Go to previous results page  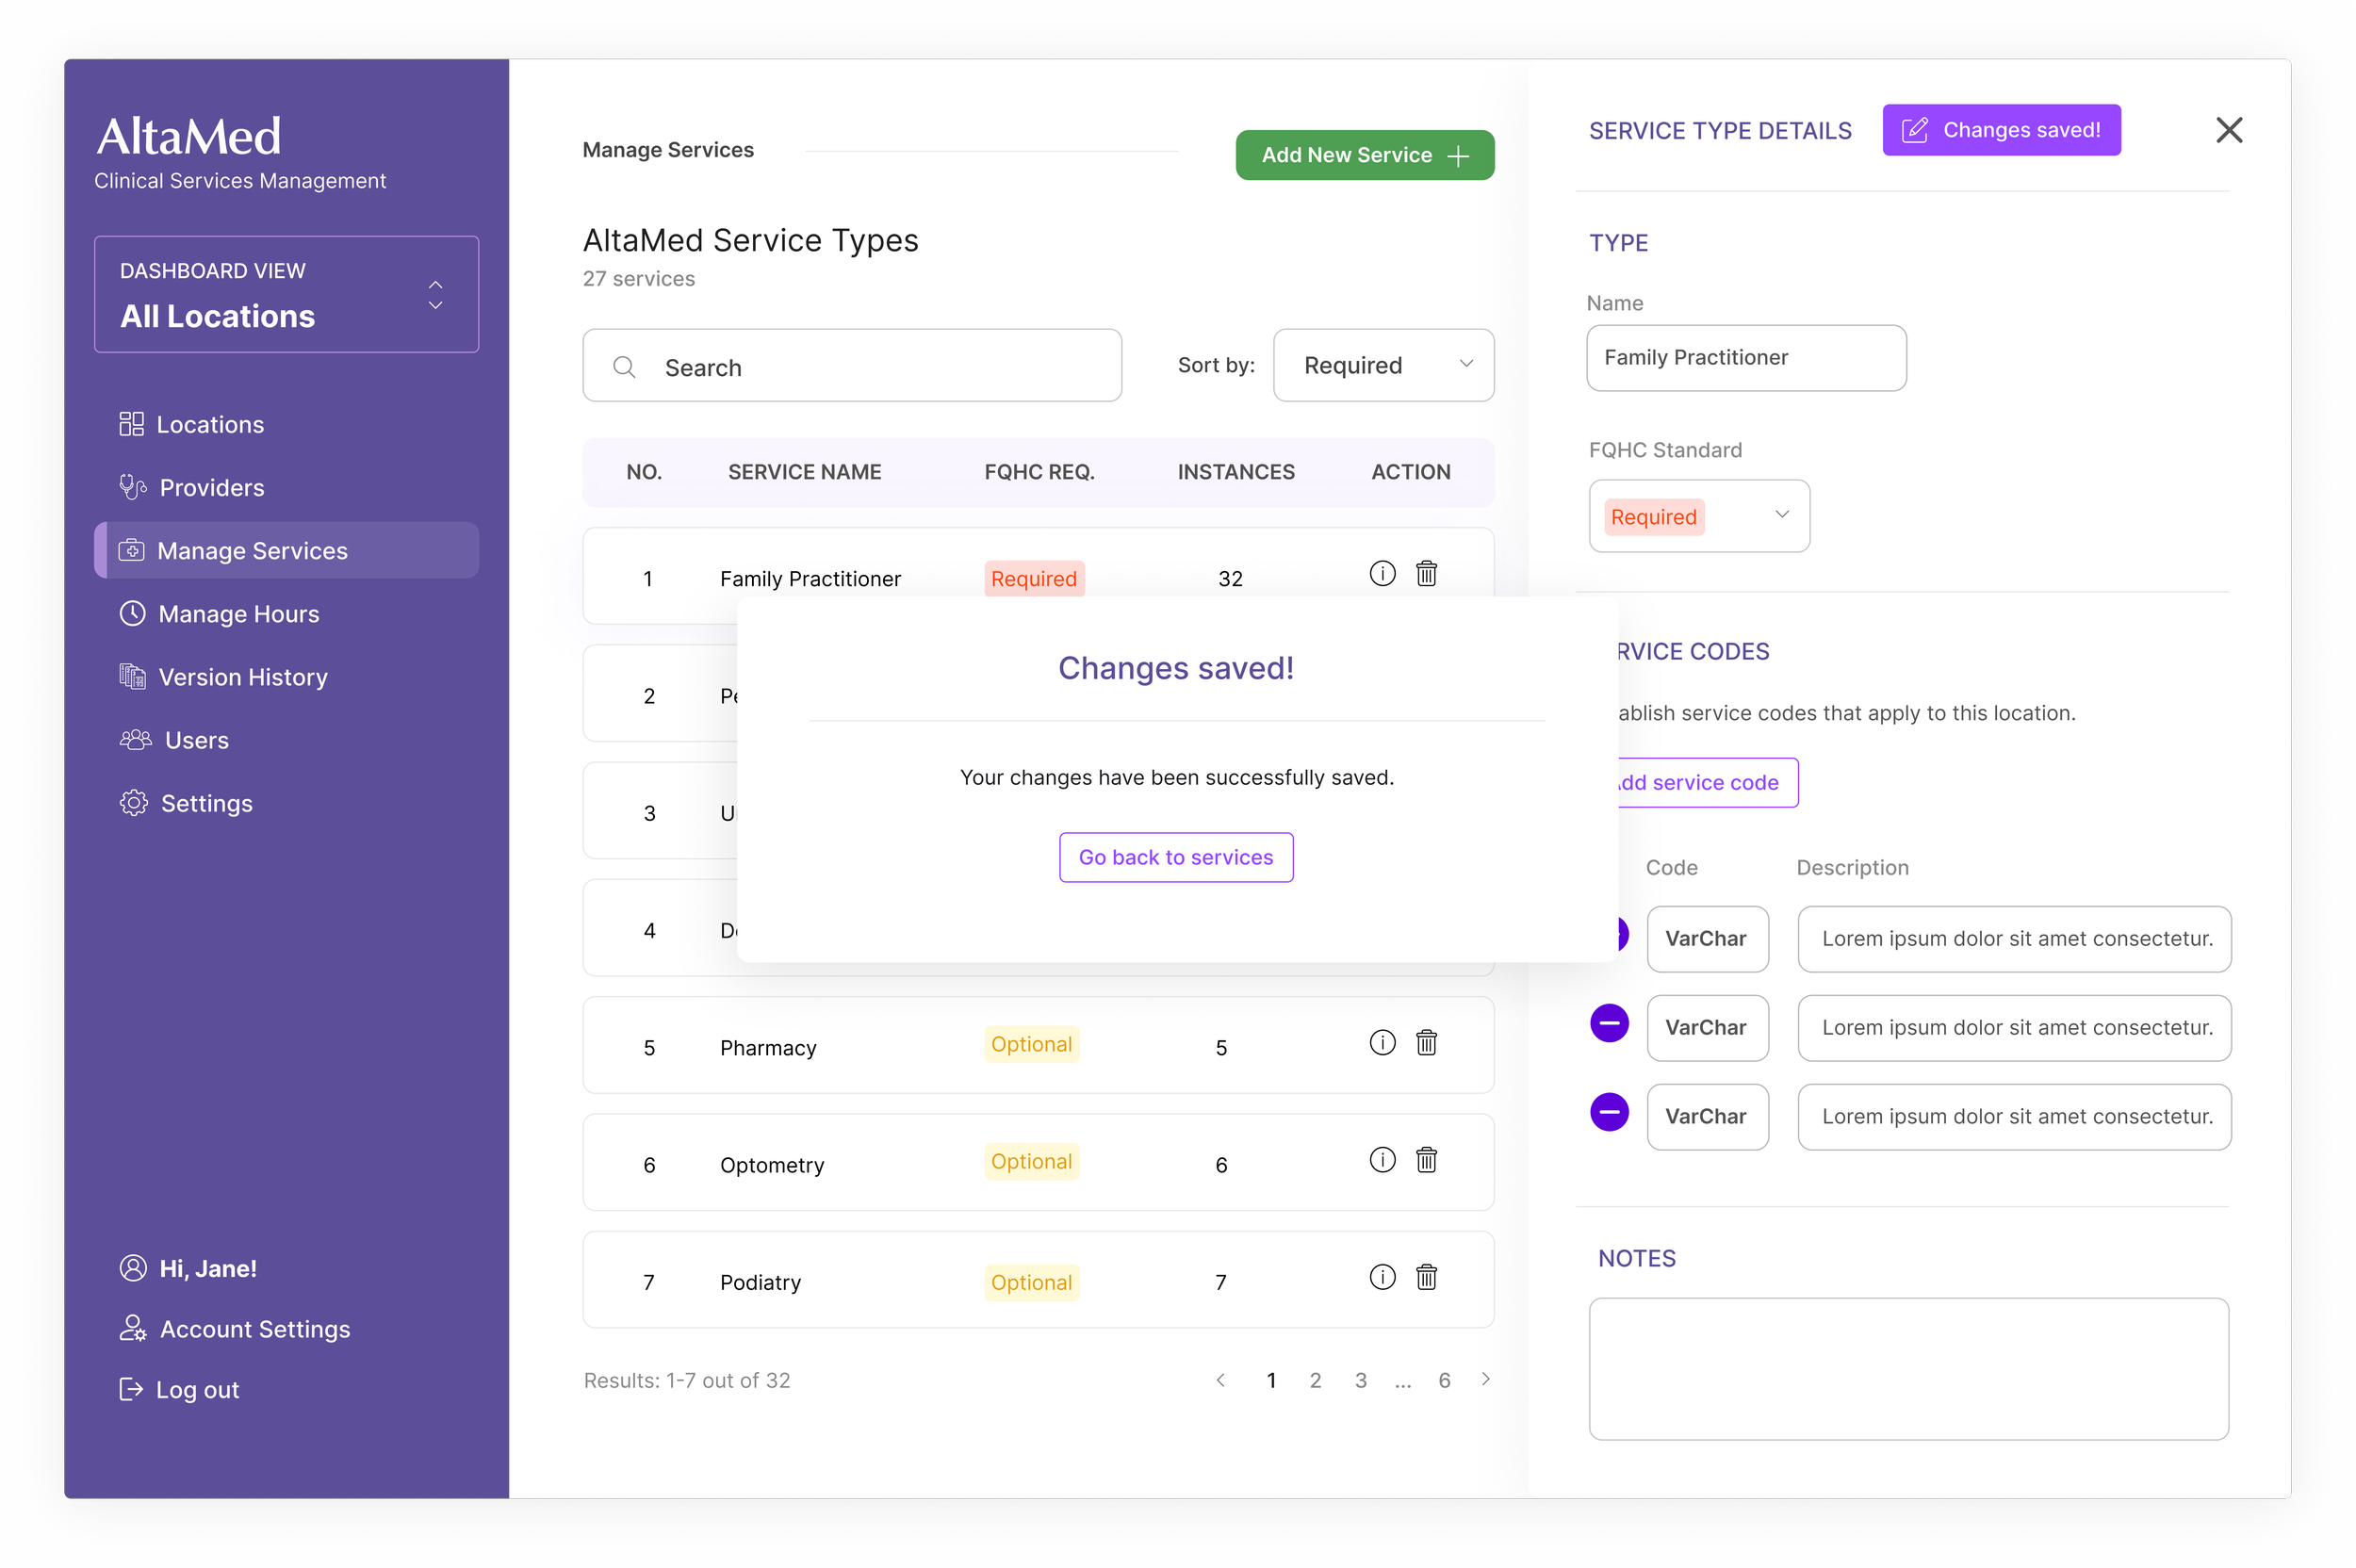[x=1221, y=1380]
